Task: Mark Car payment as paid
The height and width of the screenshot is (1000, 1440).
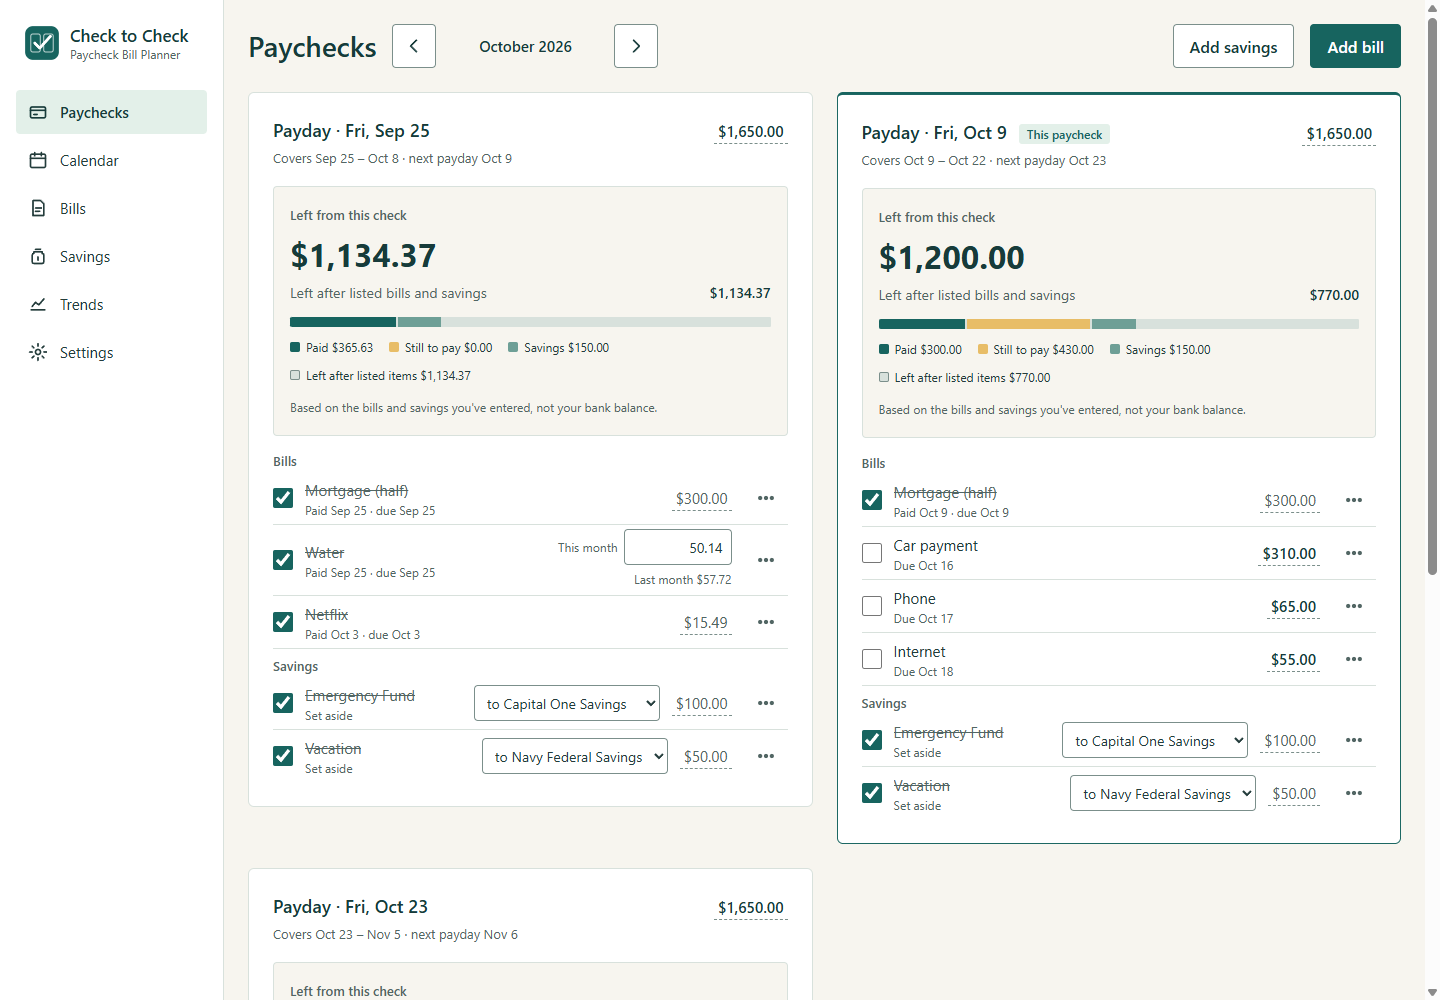Action: point(872,553)
